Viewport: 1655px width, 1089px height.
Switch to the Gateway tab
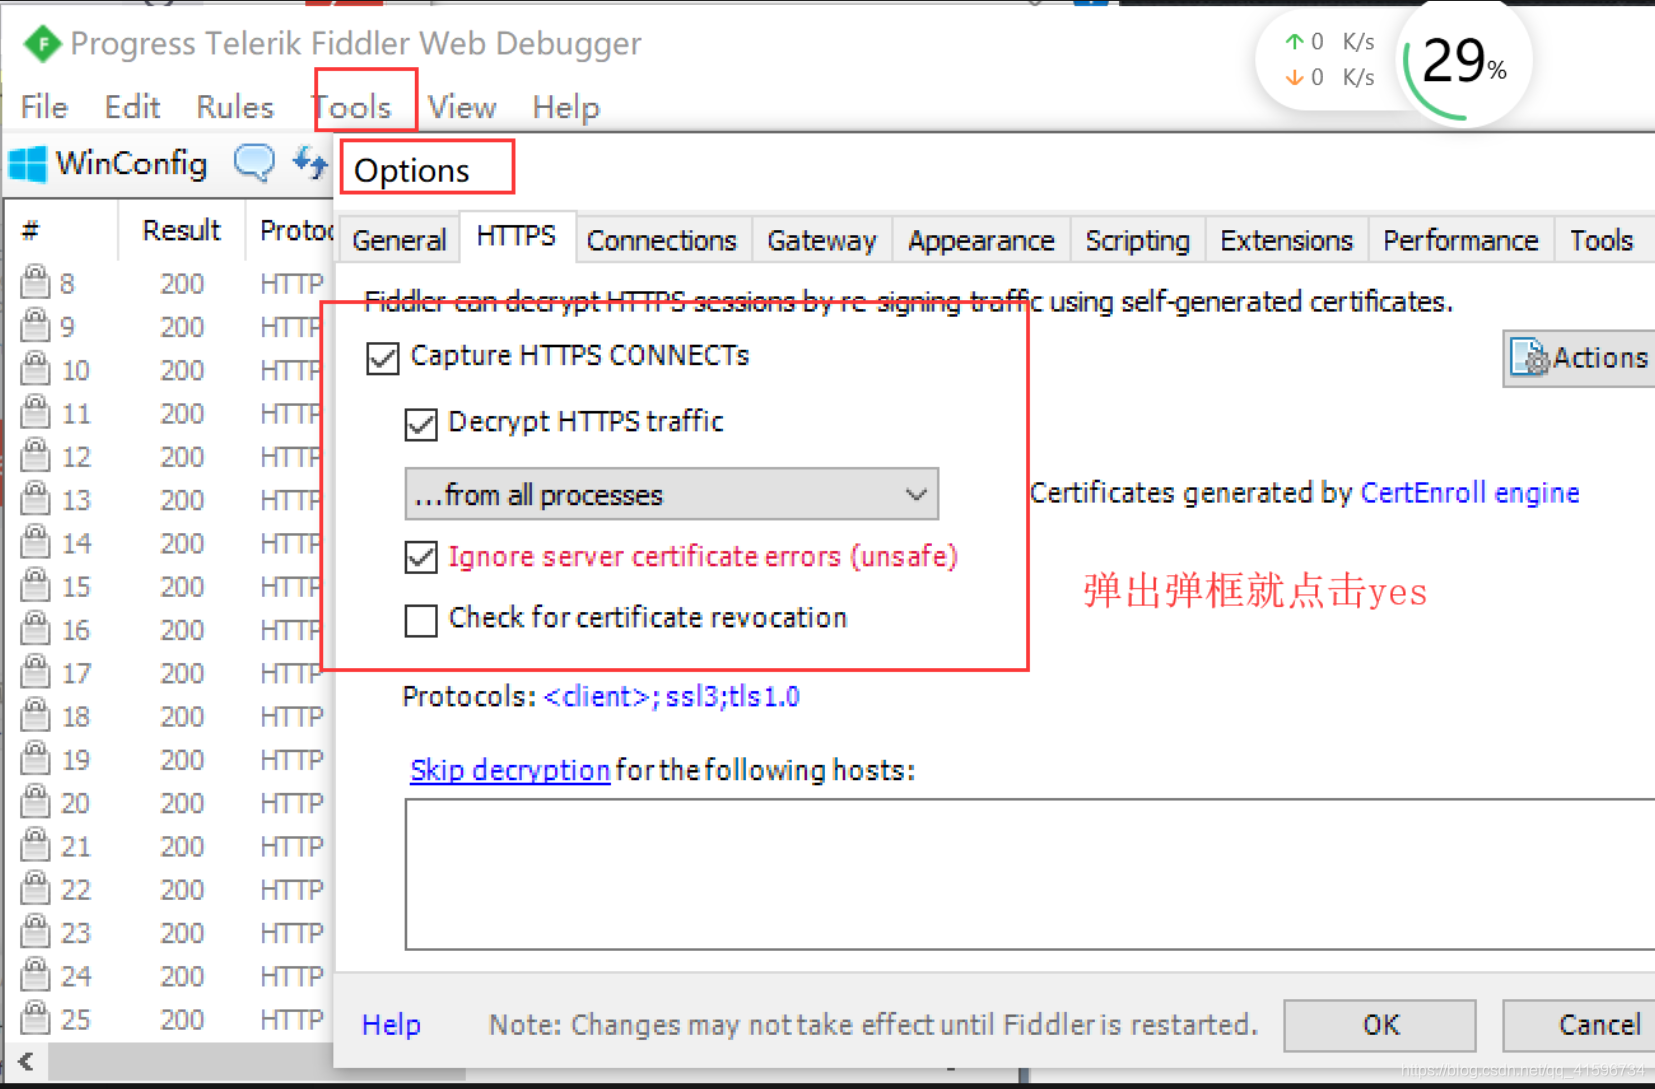point(822,240)
